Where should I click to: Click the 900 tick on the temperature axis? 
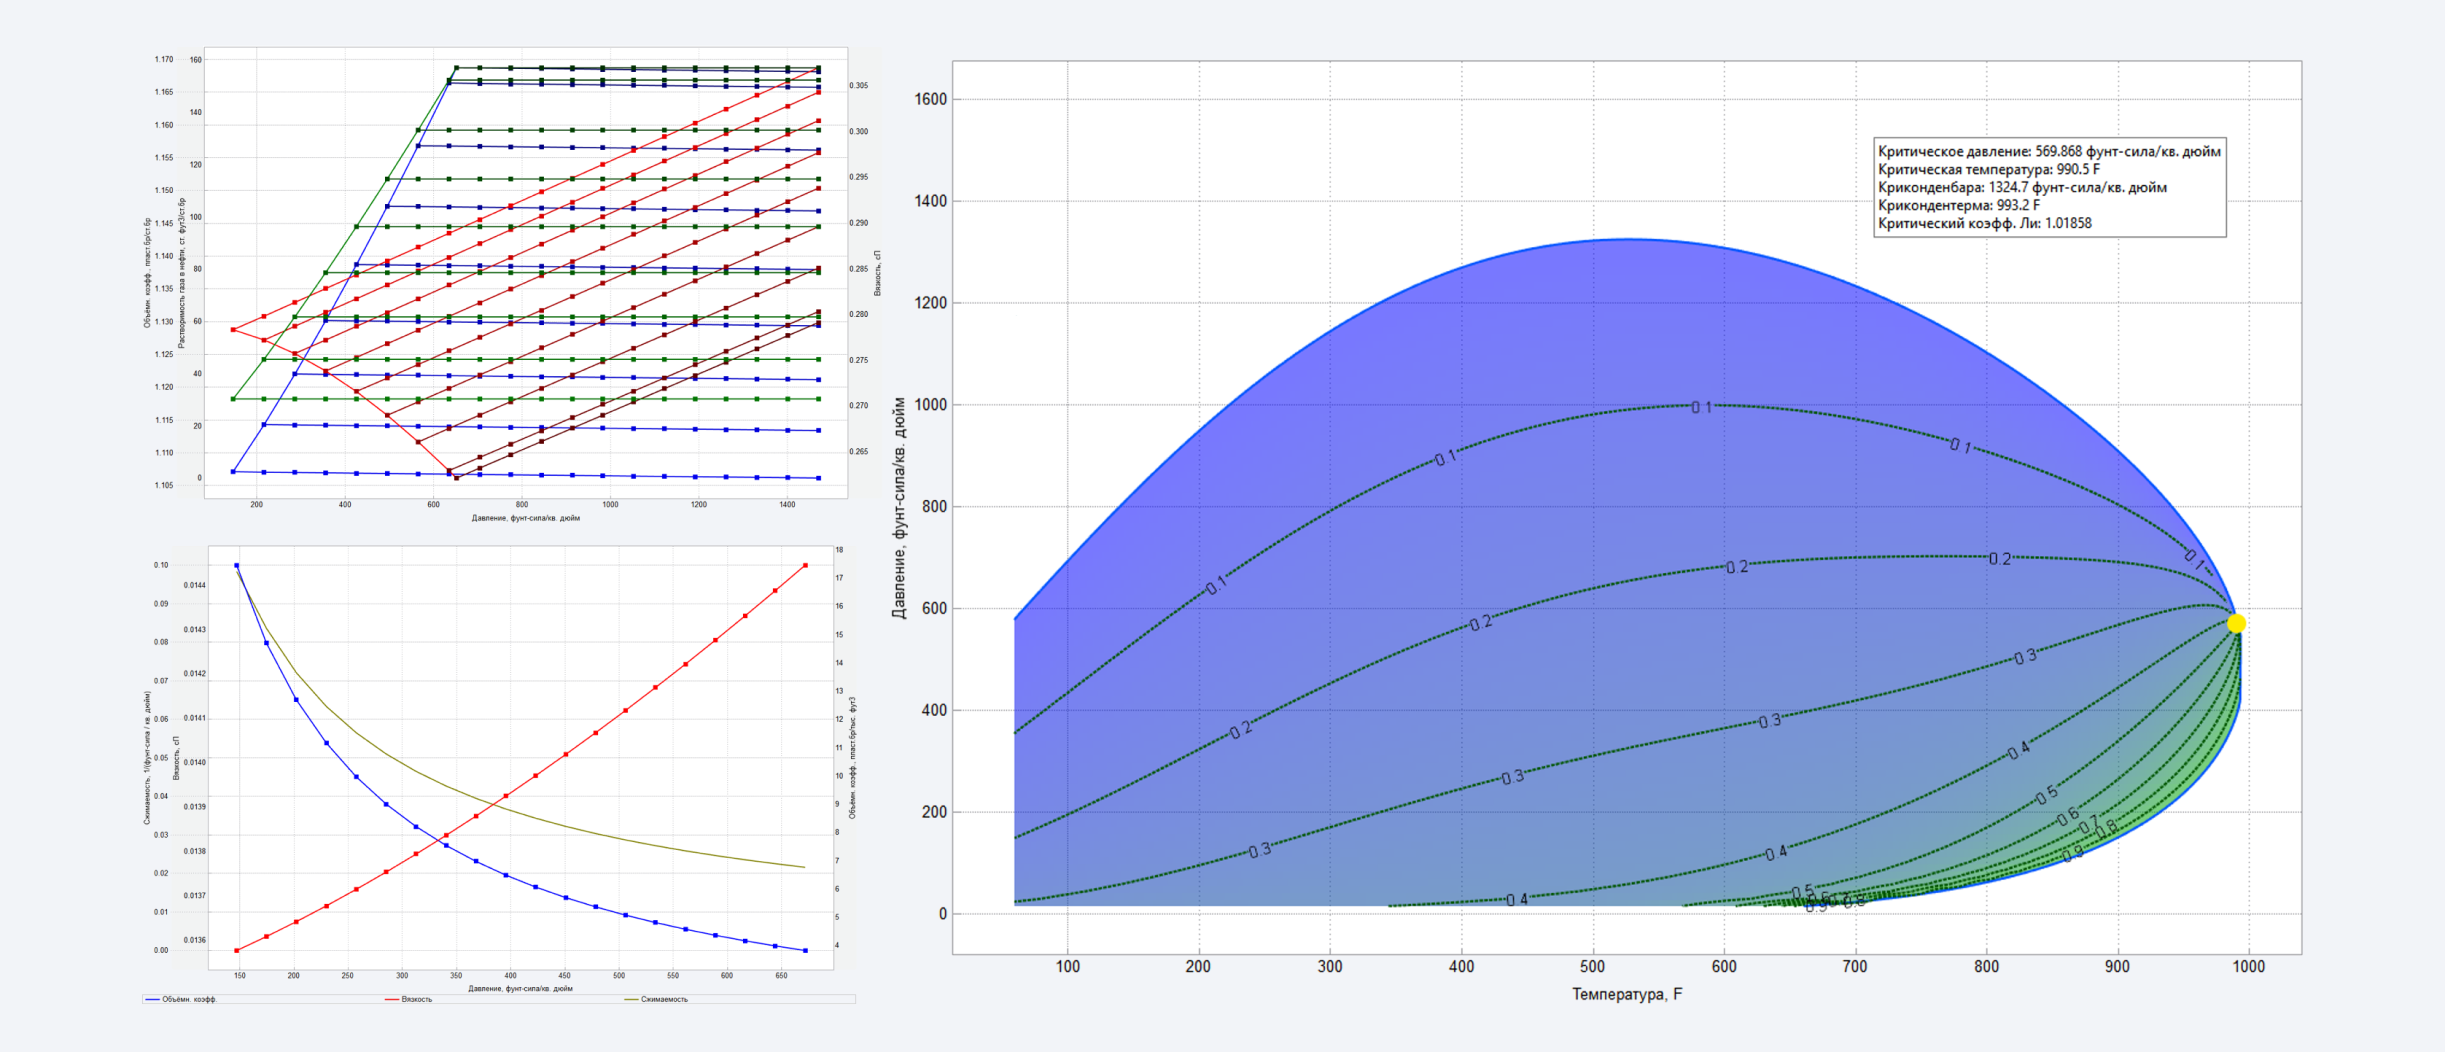2117,967
